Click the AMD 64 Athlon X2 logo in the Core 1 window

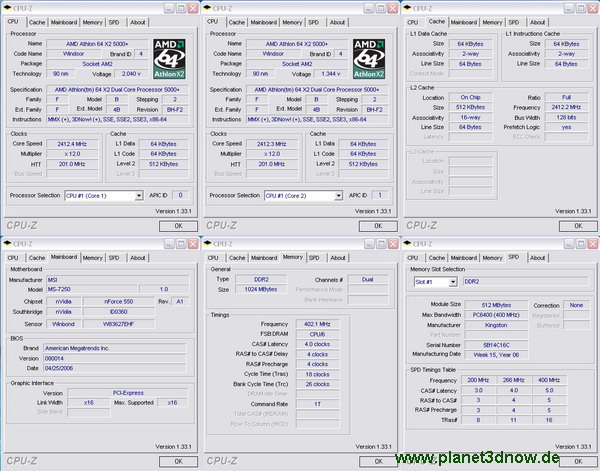(x=170, y=59)
